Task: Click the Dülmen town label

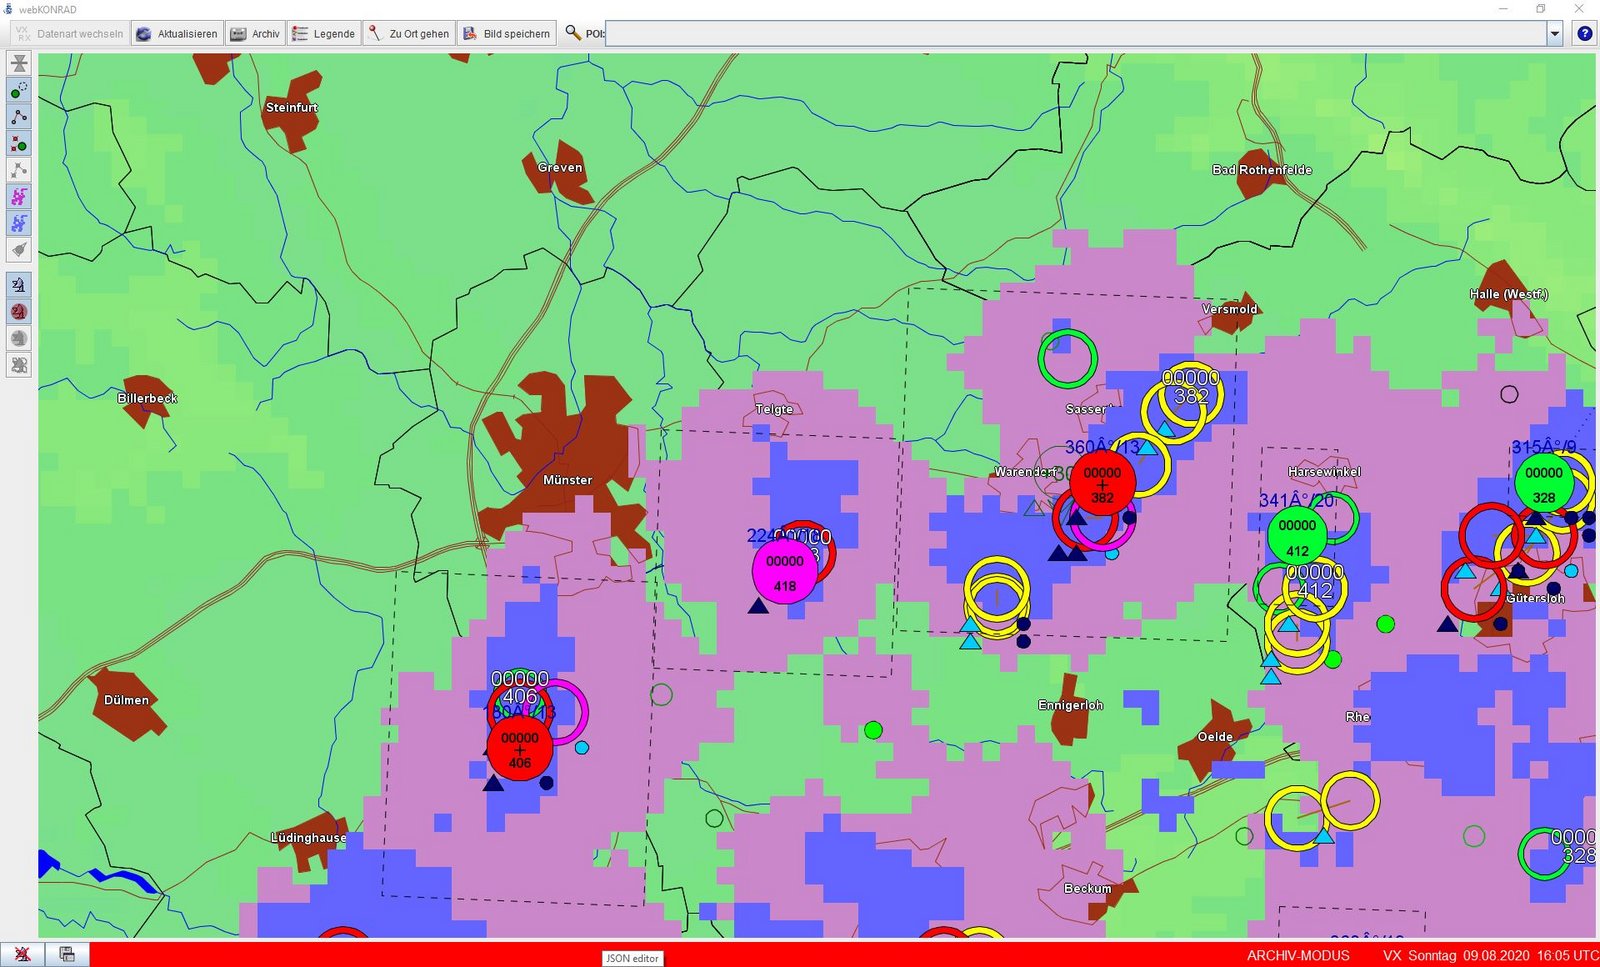Action: 127,700
